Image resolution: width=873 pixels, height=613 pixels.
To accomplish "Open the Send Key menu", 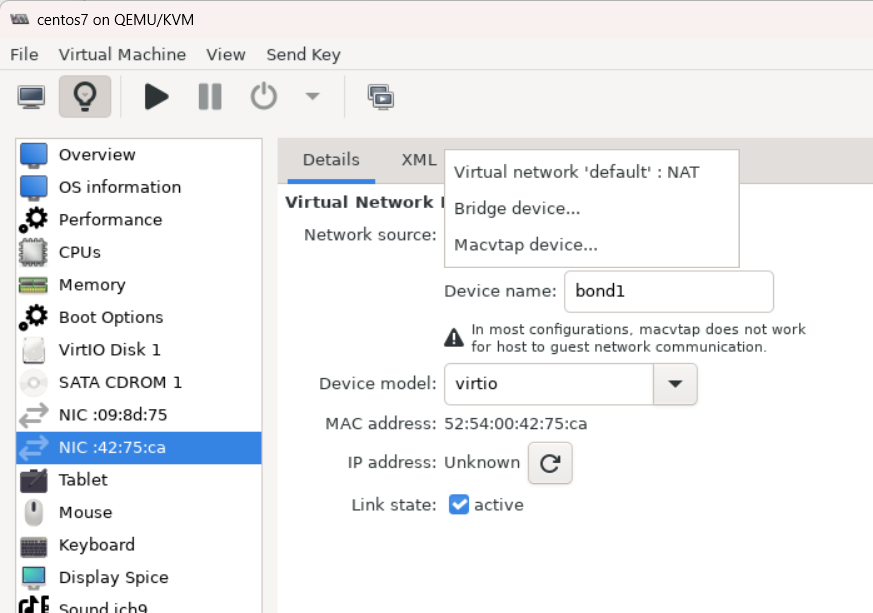I will 303,55.
